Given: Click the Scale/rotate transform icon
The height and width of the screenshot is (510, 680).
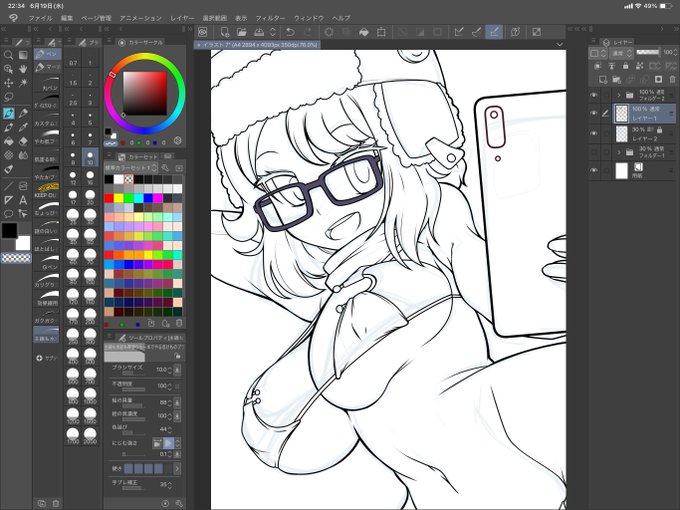Looking at the screenshot, I should coord(381,32).
